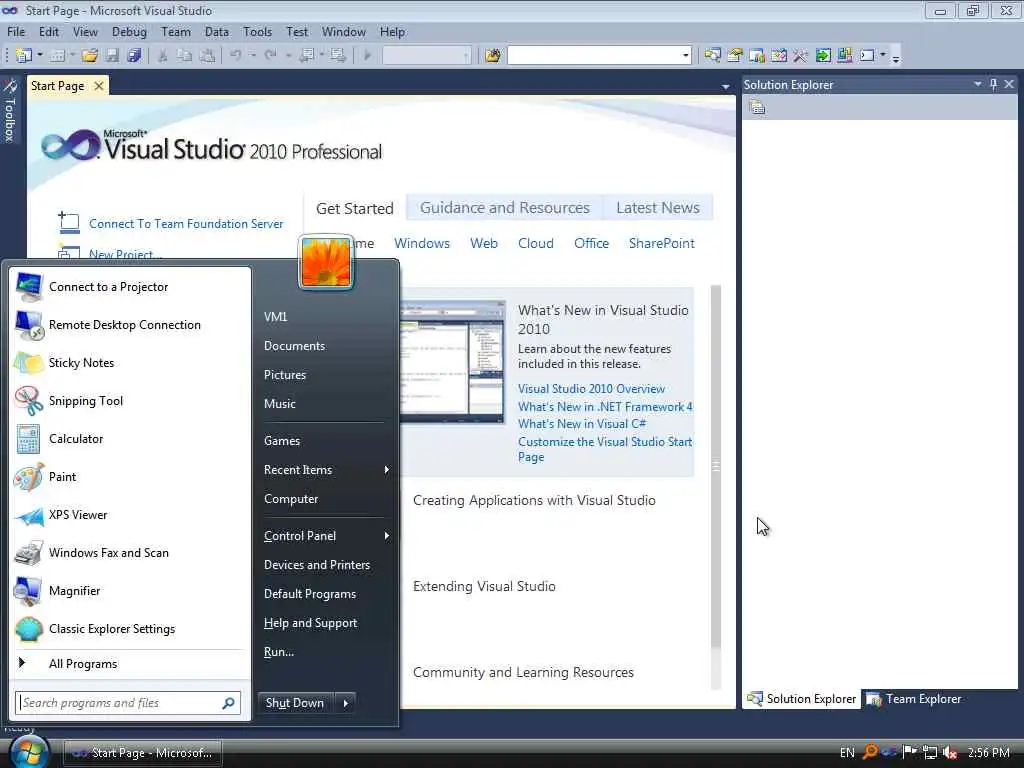Open the Extension Manager toolbar icon

(844, 56)
